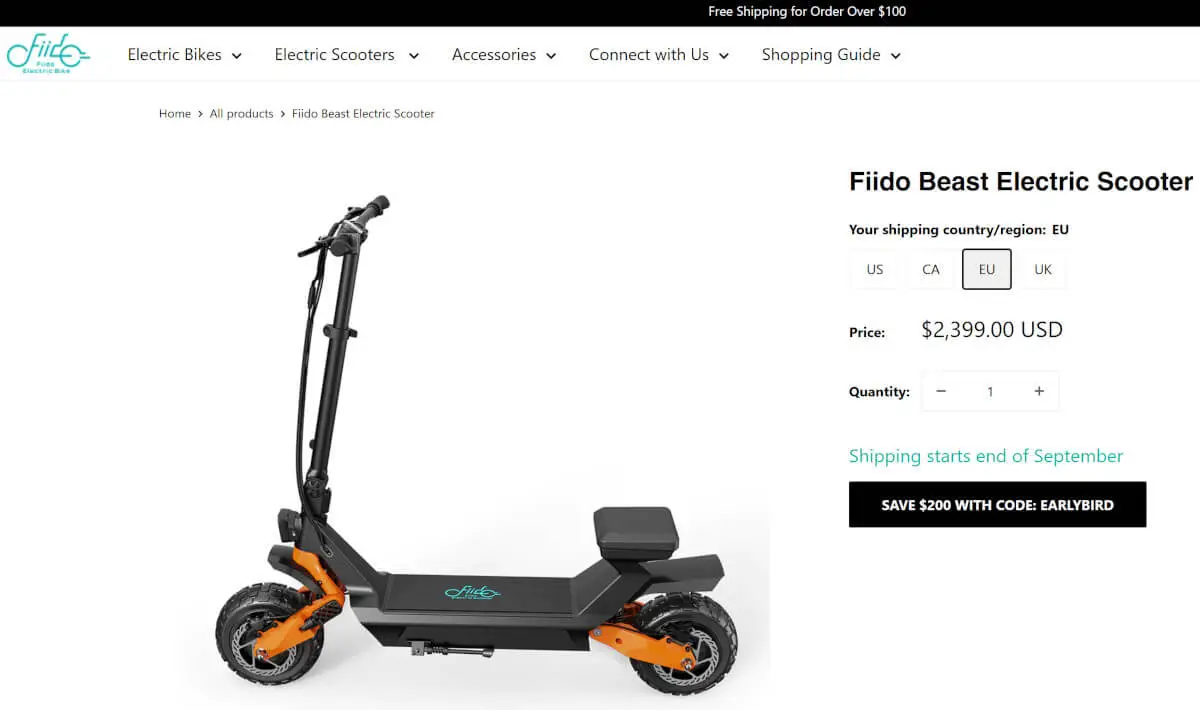Expand the Electric Scooters menu chevron
The image size is (1200, 710).
tap(413, 56)
